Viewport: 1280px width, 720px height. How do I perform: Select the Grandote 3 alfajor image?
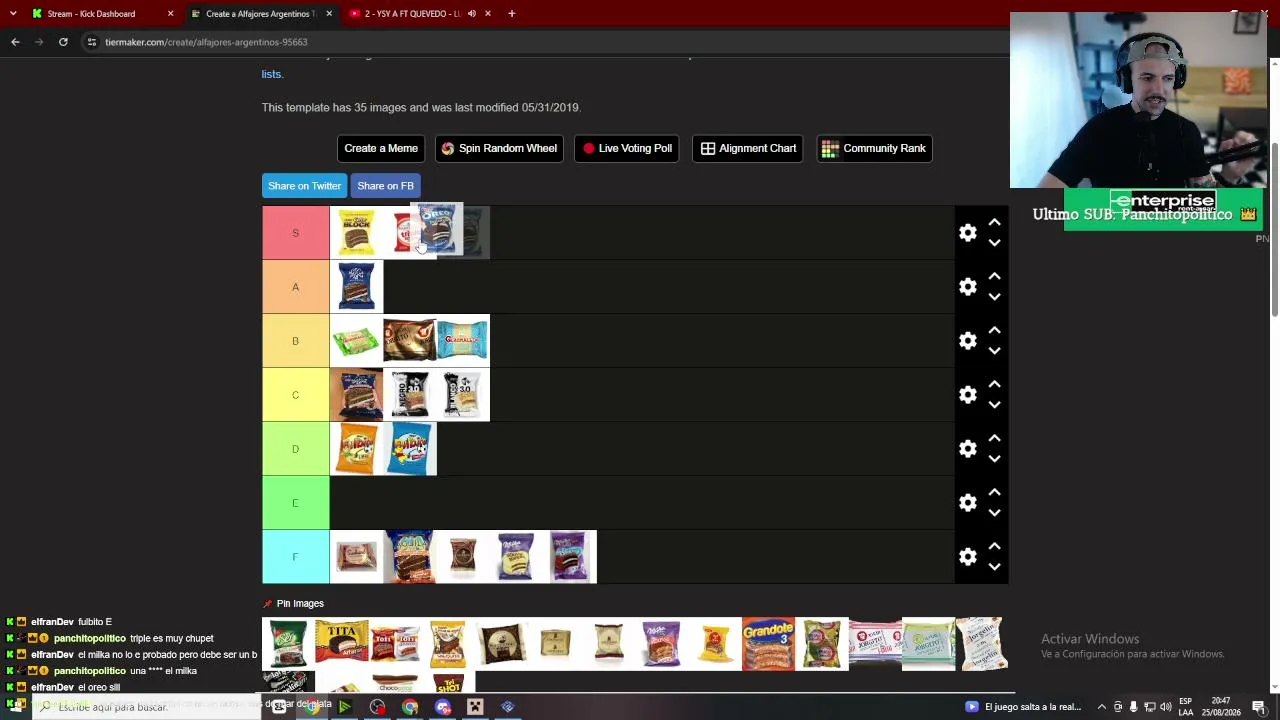point(768,643)
